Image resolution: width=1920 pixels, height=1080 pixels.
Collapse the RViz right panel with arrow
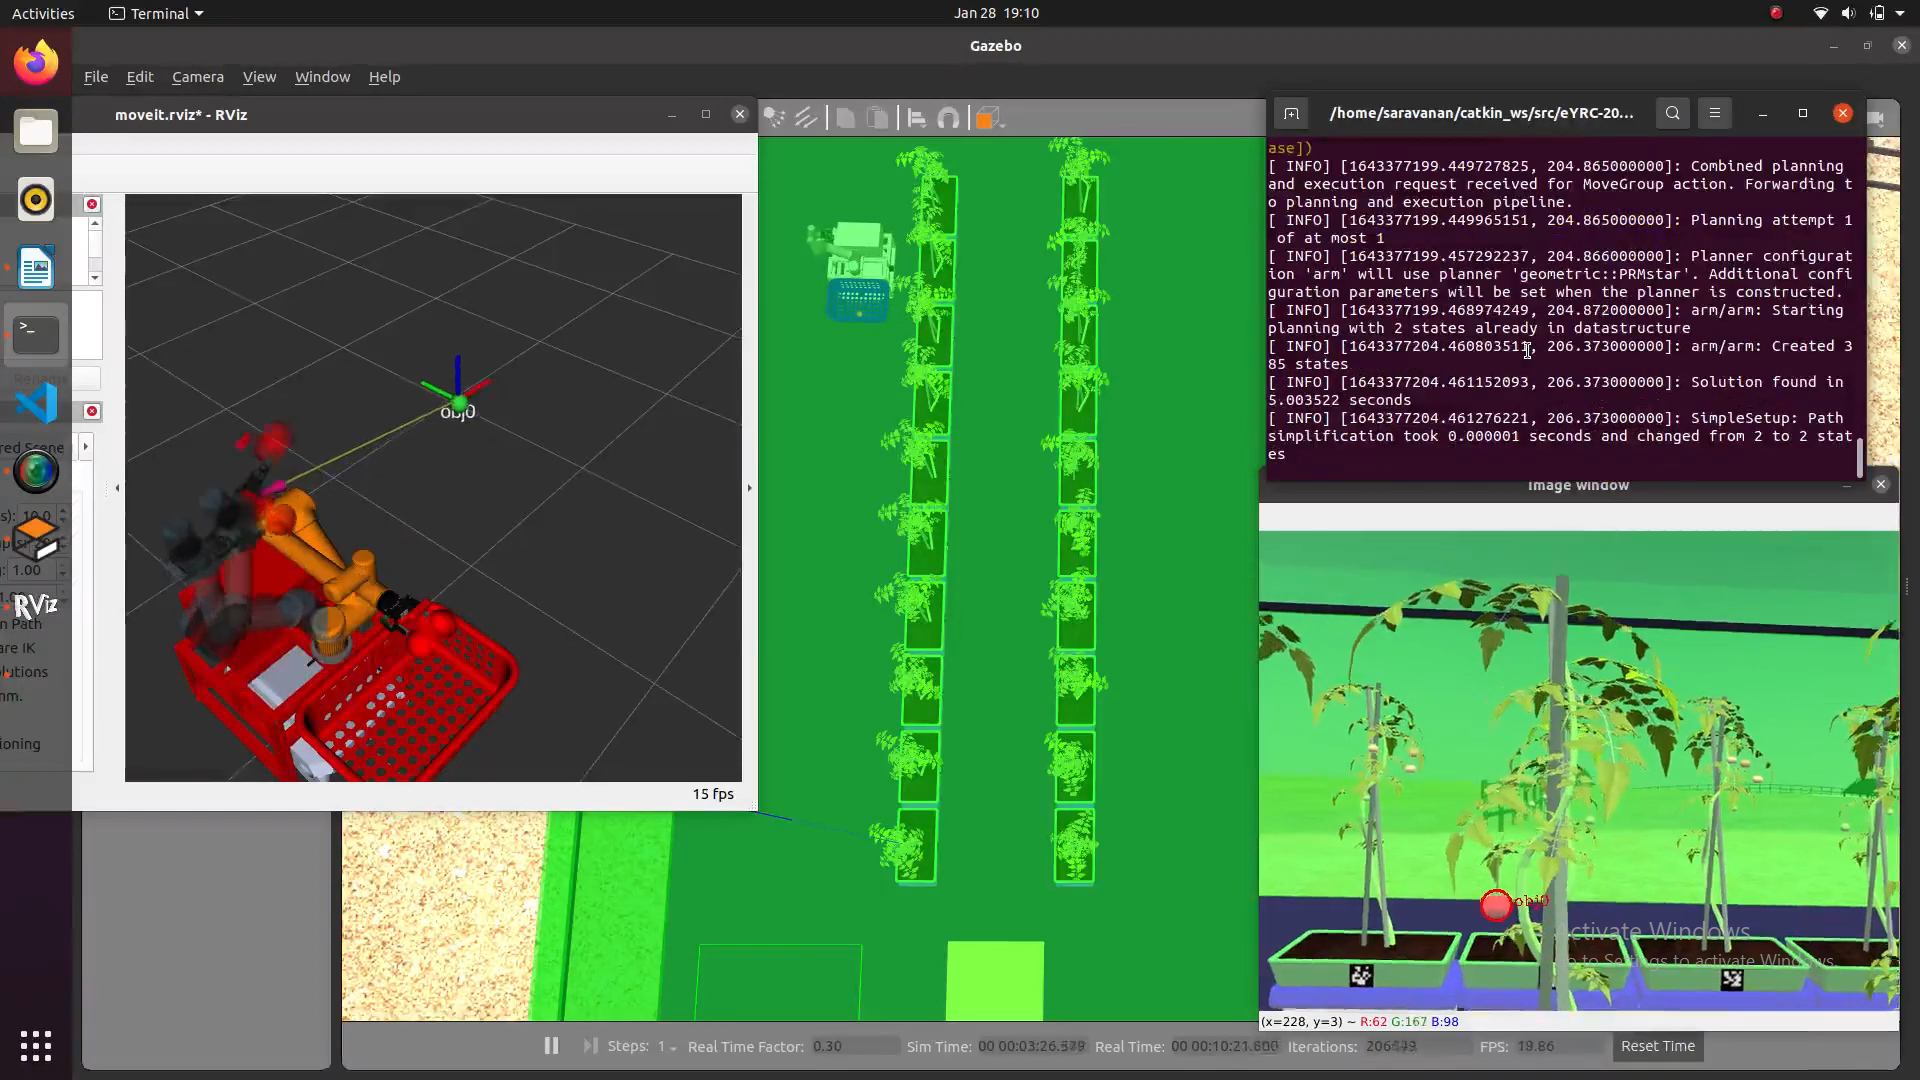(x=749, y=488)
